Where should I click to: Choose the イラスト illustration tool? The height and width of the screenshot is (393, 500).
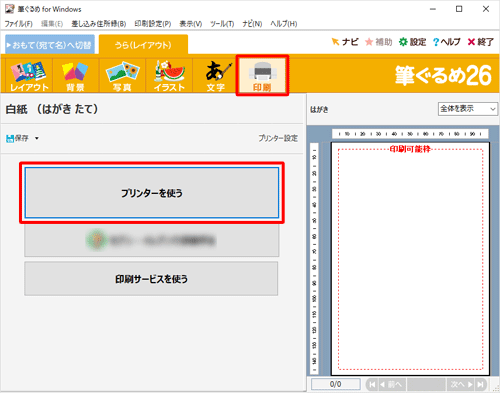coord(169,76)
